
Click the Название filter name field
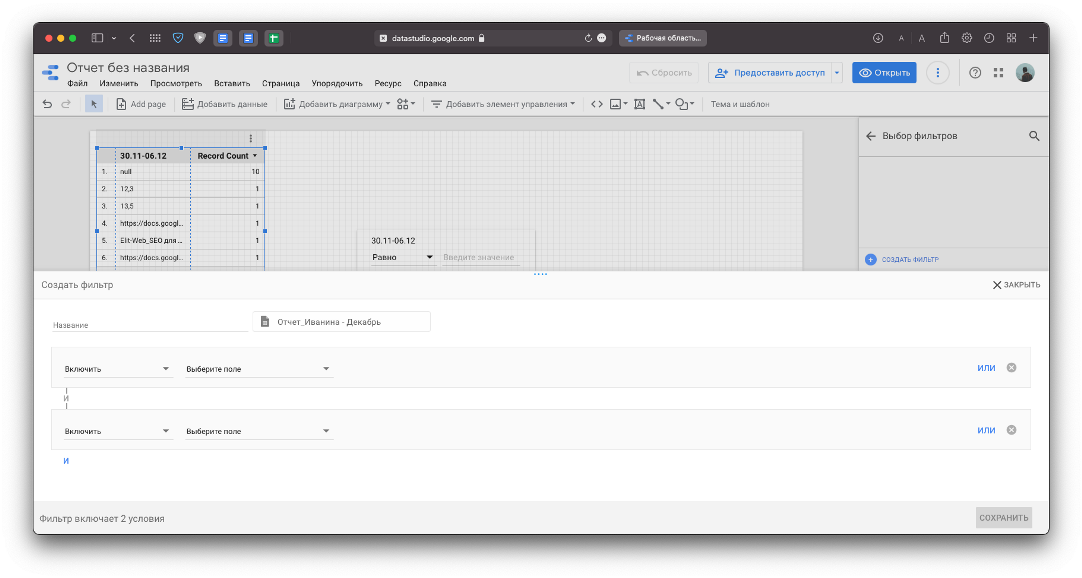pos(150,323)
